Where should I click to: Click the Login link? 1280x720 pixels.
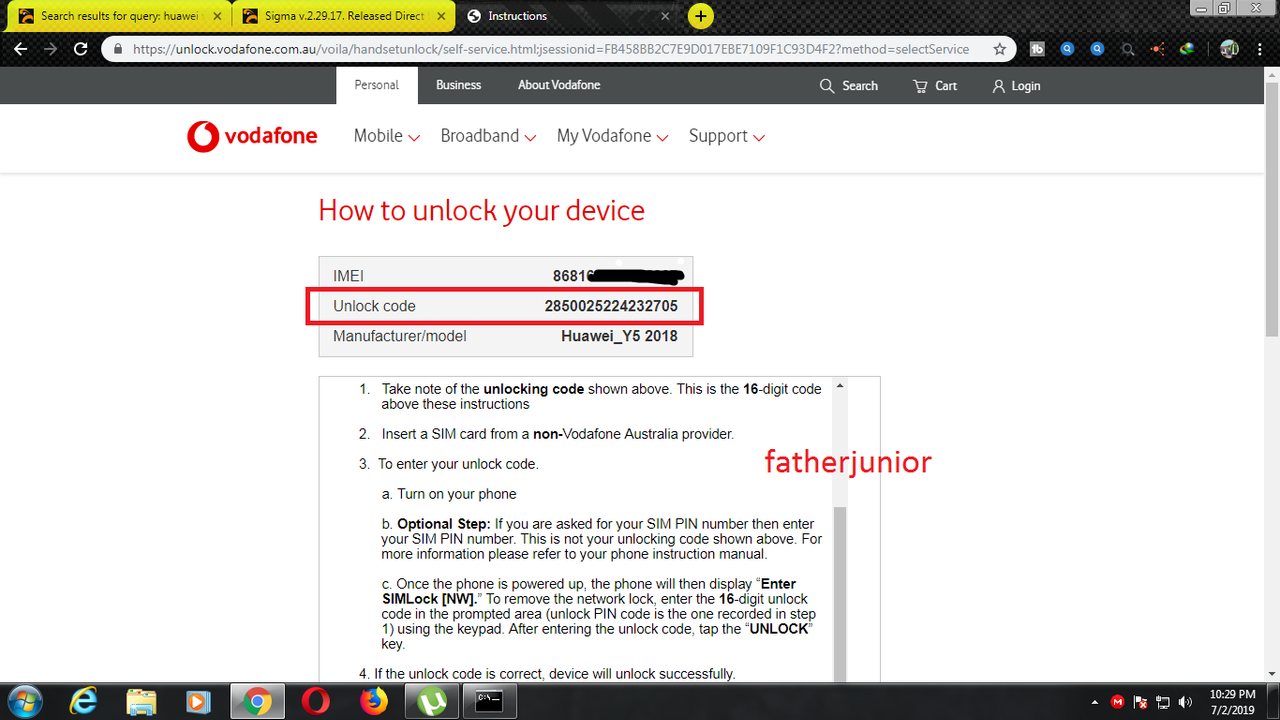pyautogui.click(x=1016, y=86)
